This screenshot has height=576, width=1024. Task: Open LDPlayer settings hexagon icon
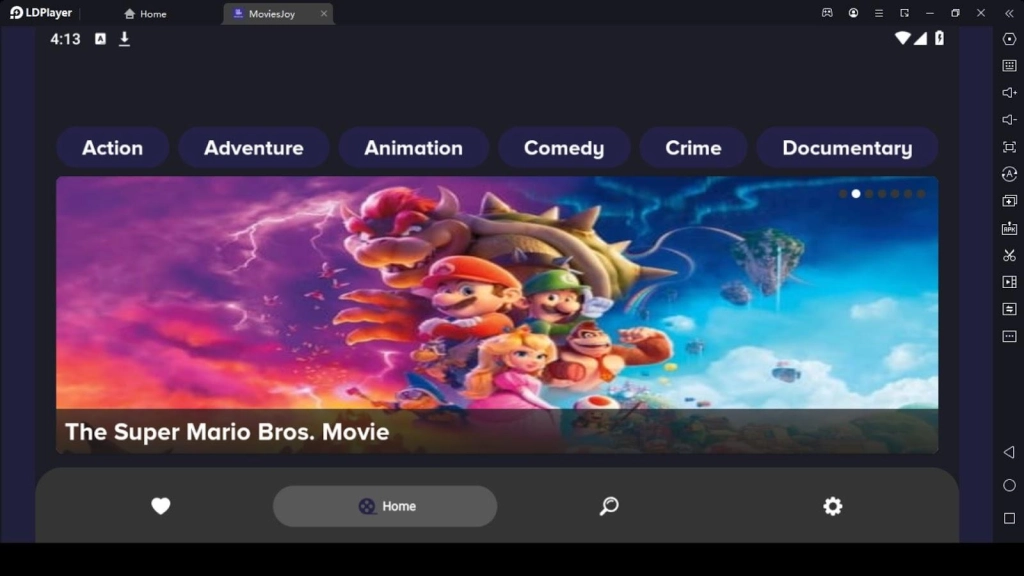point(1009,39)
